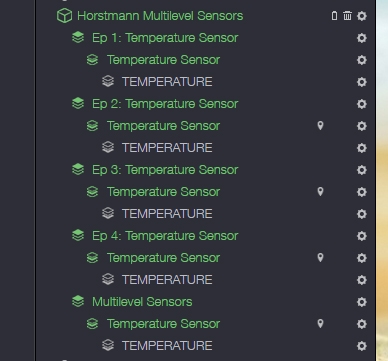
Task: Select Ep 1: Temperature Sensor endpoint
Action: (x=165, y=38)
